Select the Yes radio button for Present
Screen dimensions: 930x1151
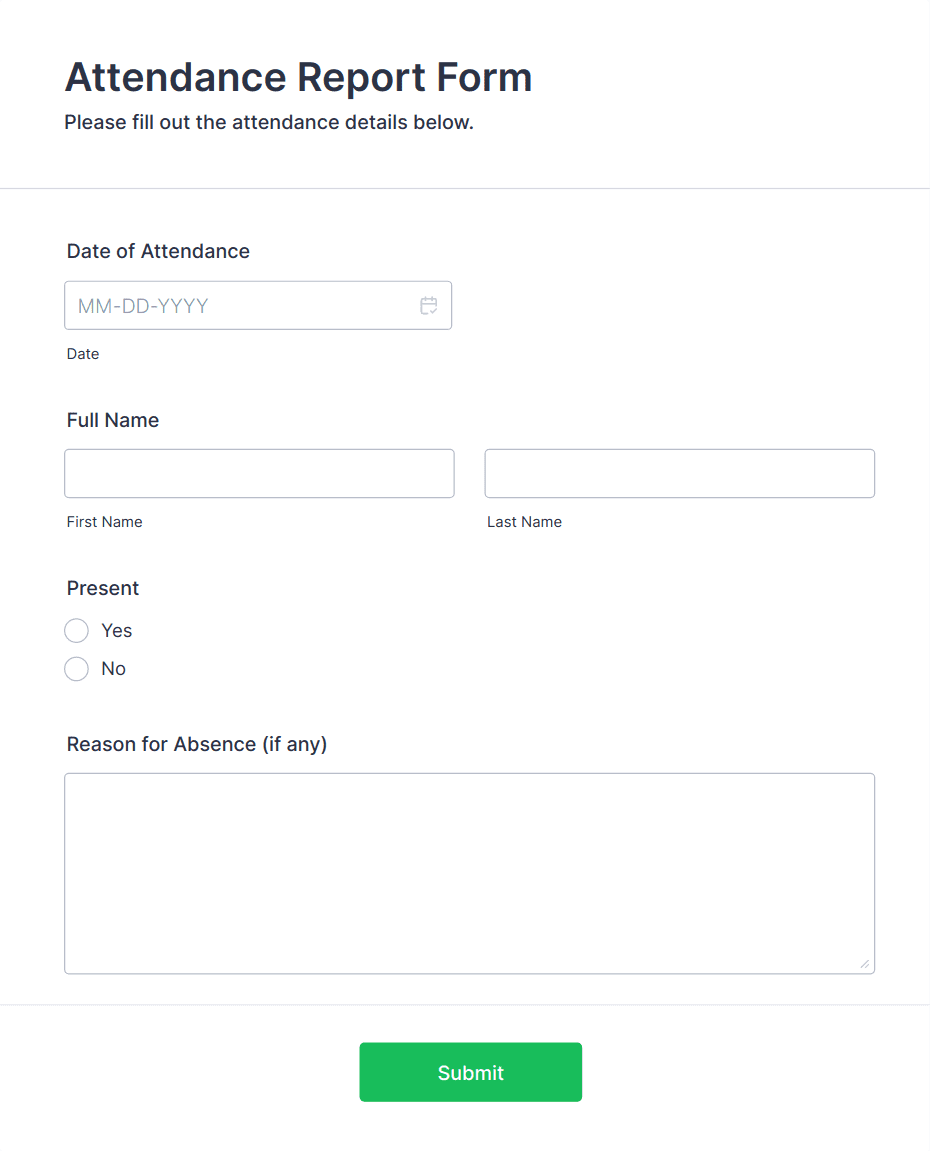(x=76, y=630)
